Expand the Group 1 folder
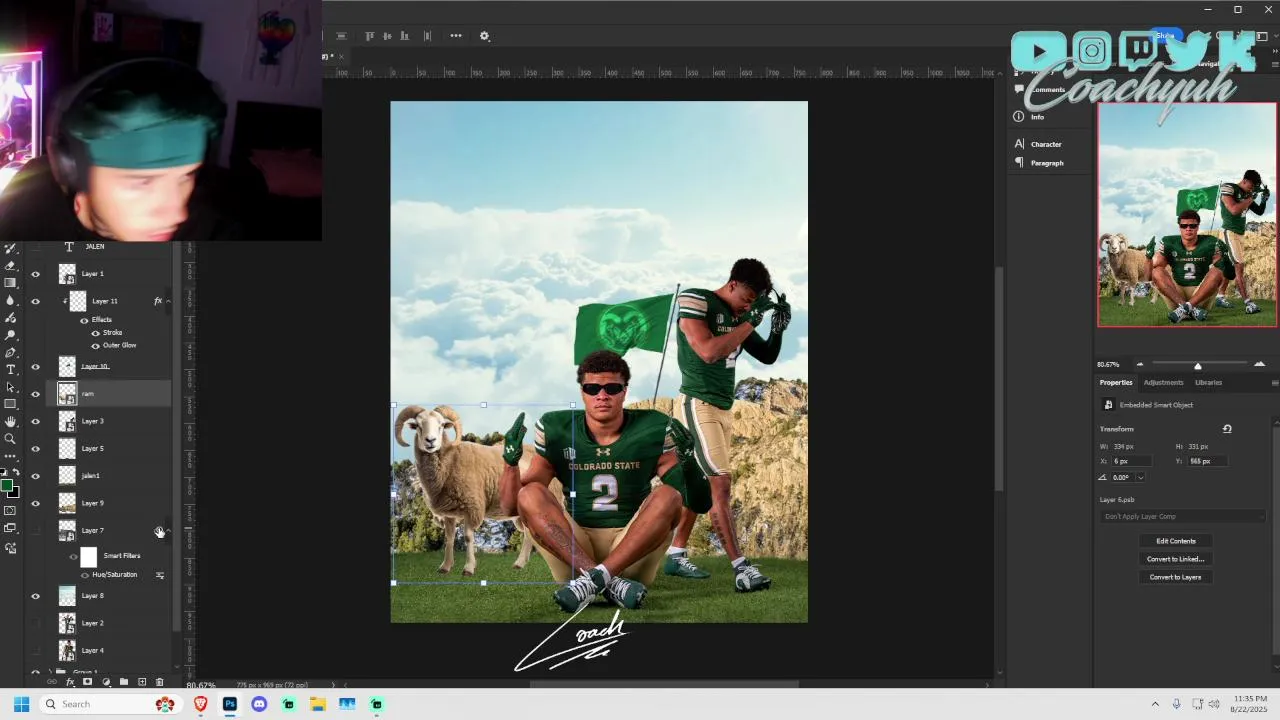 pyautogui.click(x=50, y=672)
